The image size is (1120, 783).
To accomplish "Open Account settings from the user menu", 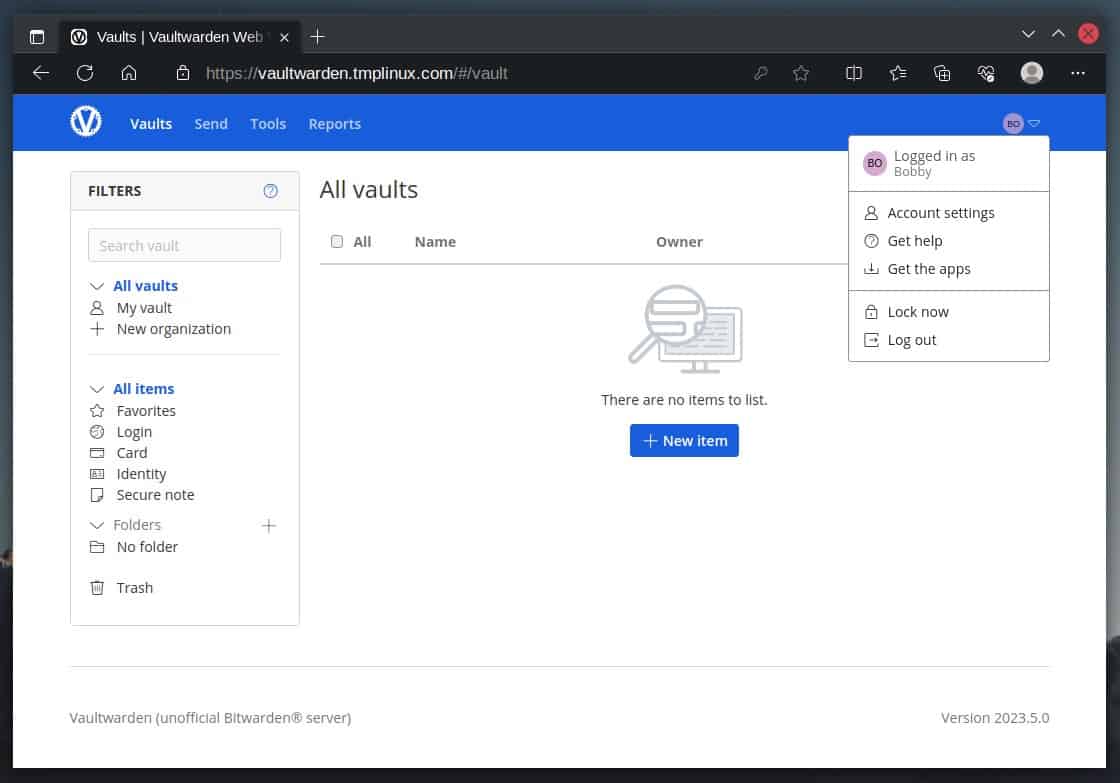I will (x=940, y=212).
